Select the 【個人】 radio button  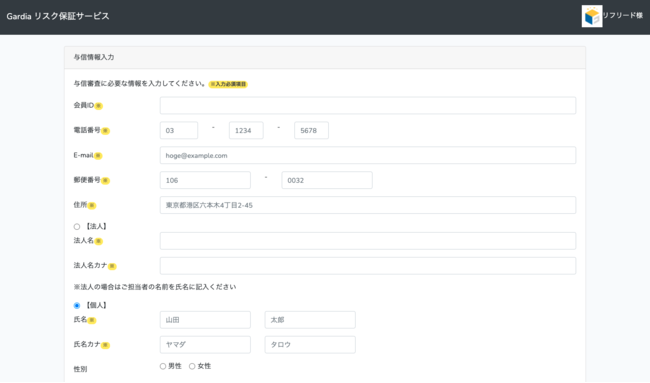point(77,305)
